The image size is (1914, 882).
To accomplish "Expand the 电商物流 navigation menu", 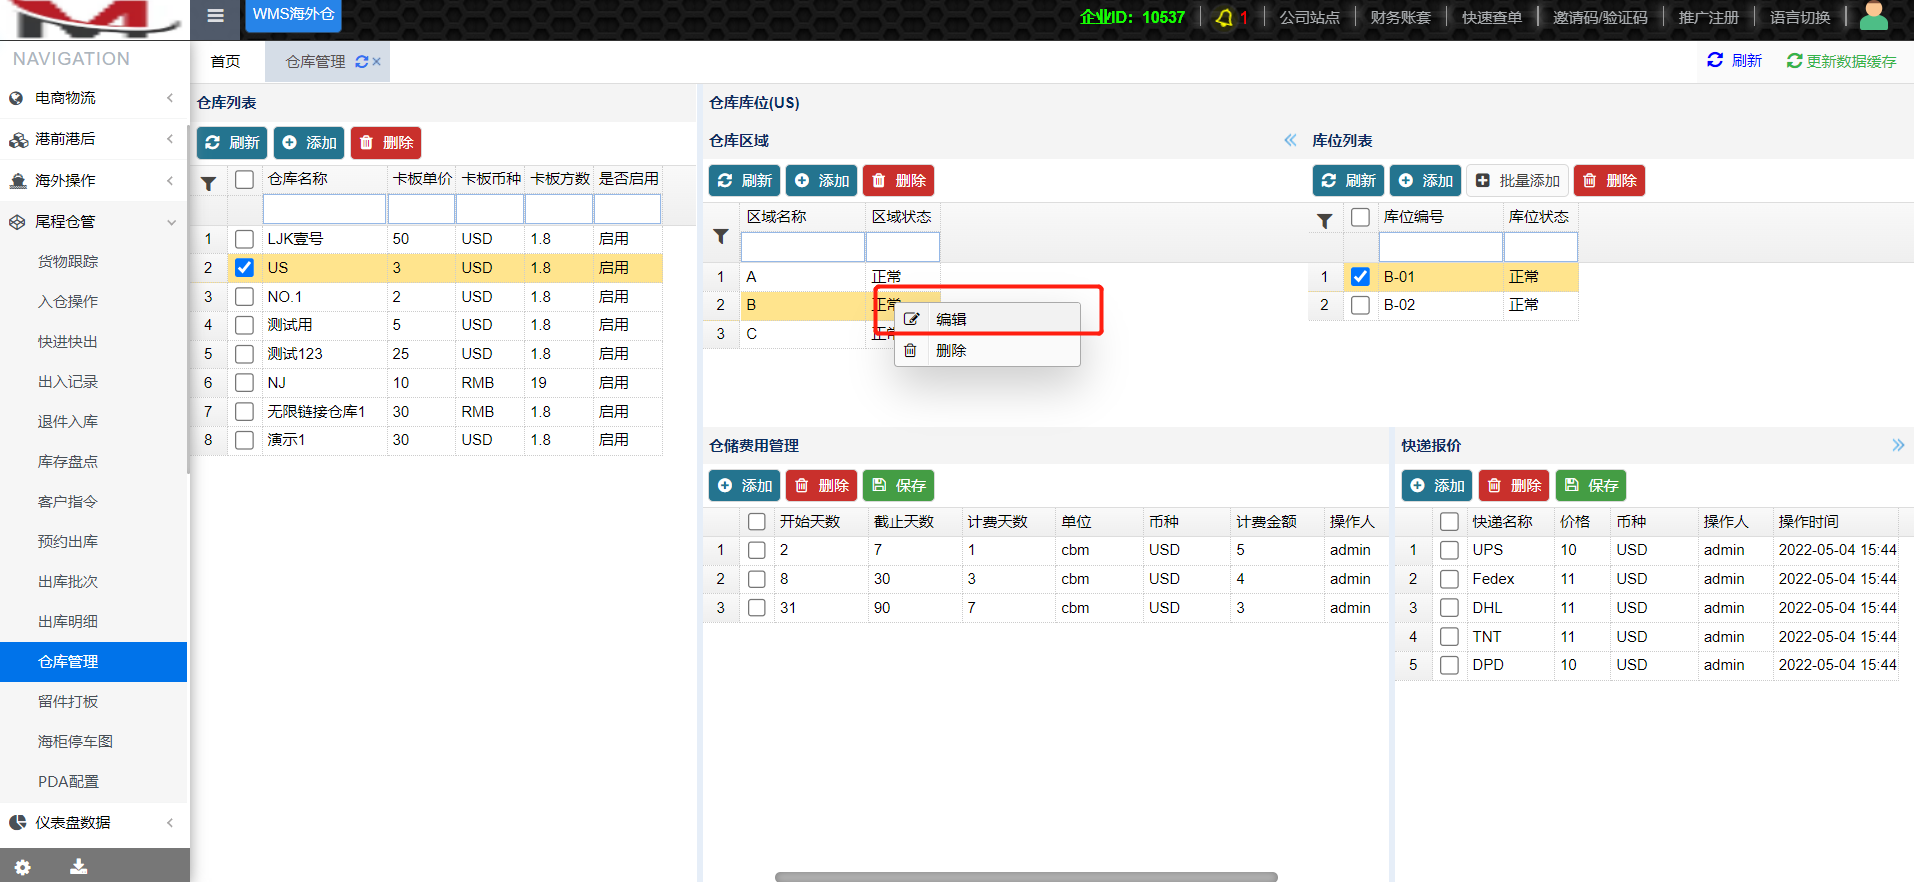I will (x=94, y=98).
